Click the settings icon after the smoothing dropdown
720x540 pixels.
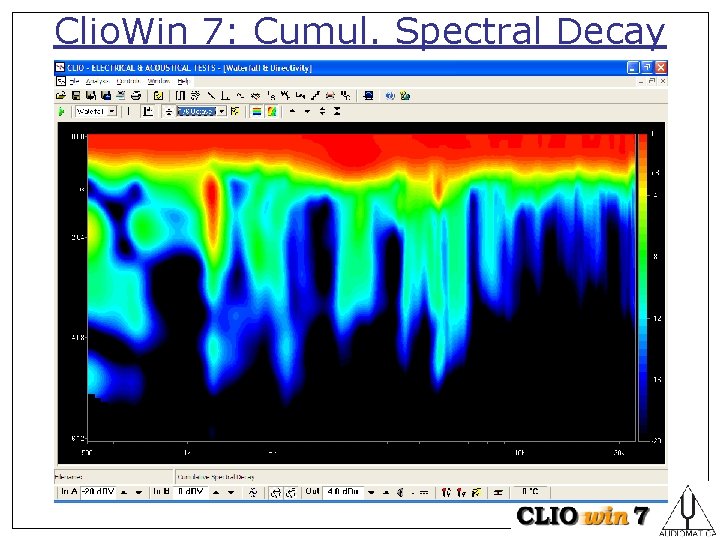(x=235, y=111)
